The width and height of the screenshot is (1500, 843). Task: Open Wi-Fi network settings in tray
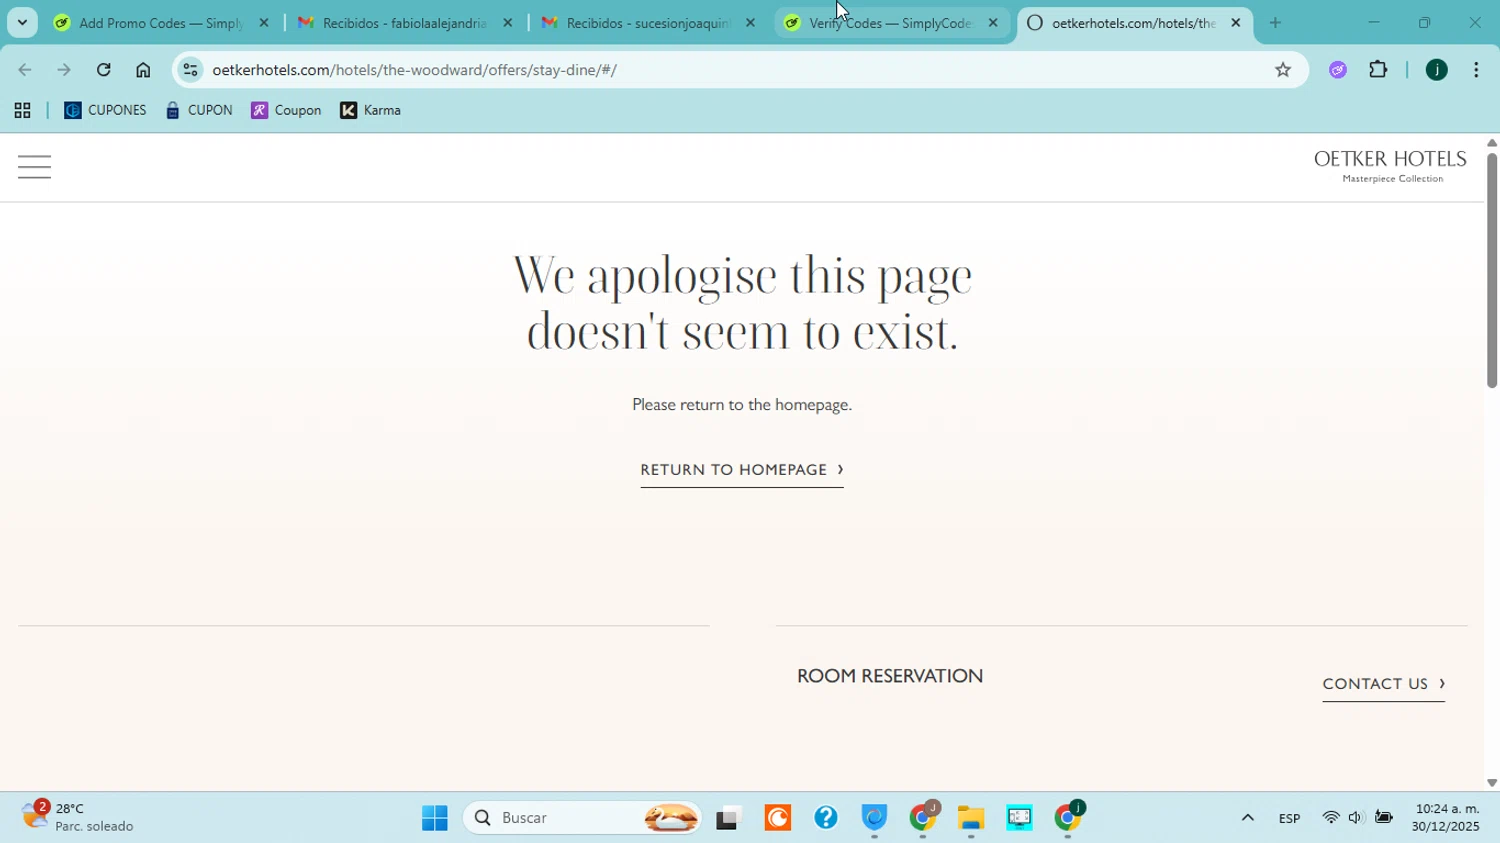[x=1330, y=818]
